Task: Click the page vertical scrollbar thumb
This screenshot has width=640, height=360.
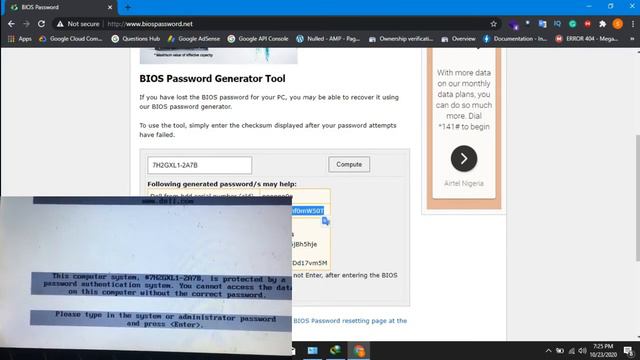Action: coord(637,198)
